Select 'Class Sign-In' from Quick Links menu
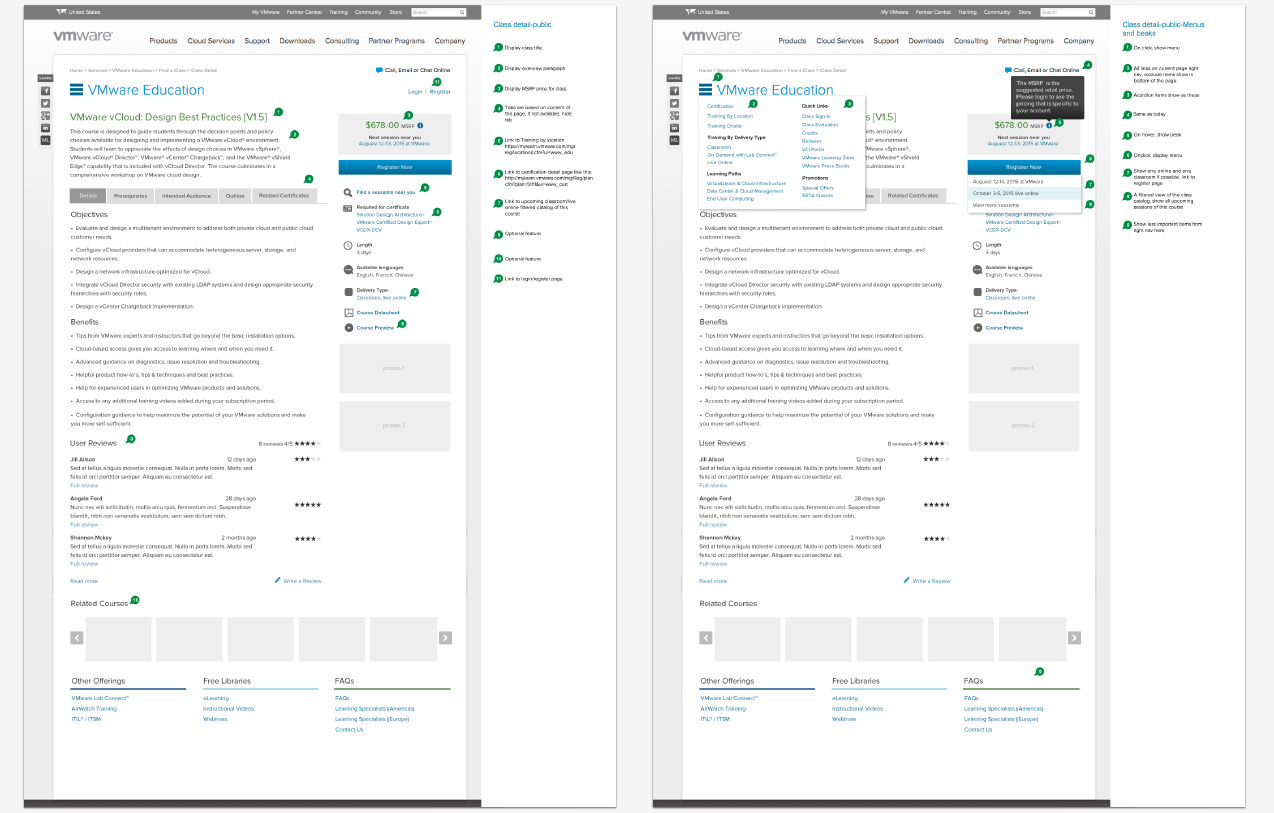This screenshot has height=813, width=1274. pyautogui.click(x=816, y=116)
